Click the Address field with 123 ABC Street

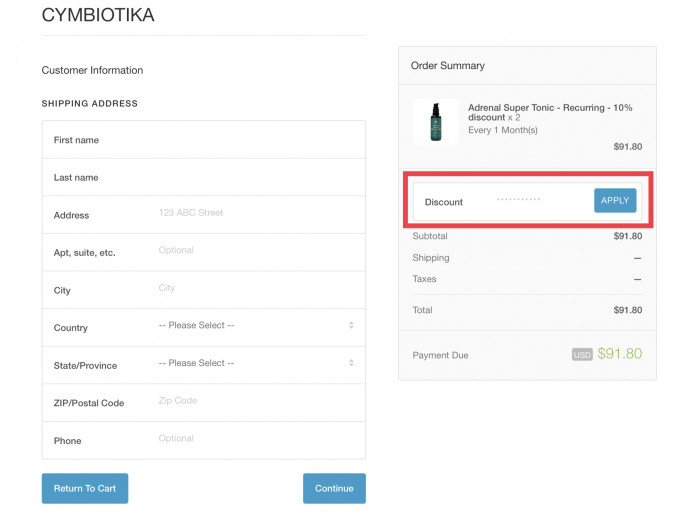204,215
